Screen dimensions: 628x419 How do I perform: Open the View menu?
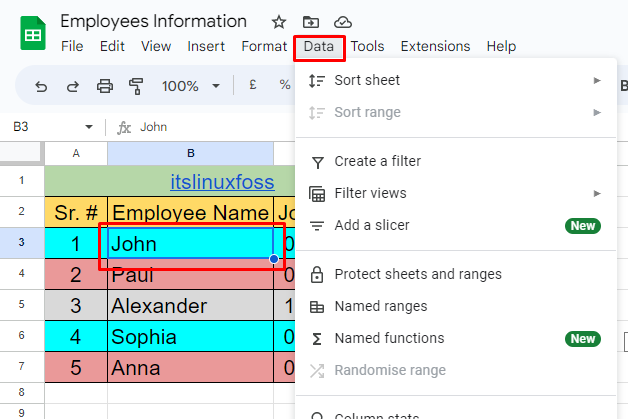click(x=156, y=46)
